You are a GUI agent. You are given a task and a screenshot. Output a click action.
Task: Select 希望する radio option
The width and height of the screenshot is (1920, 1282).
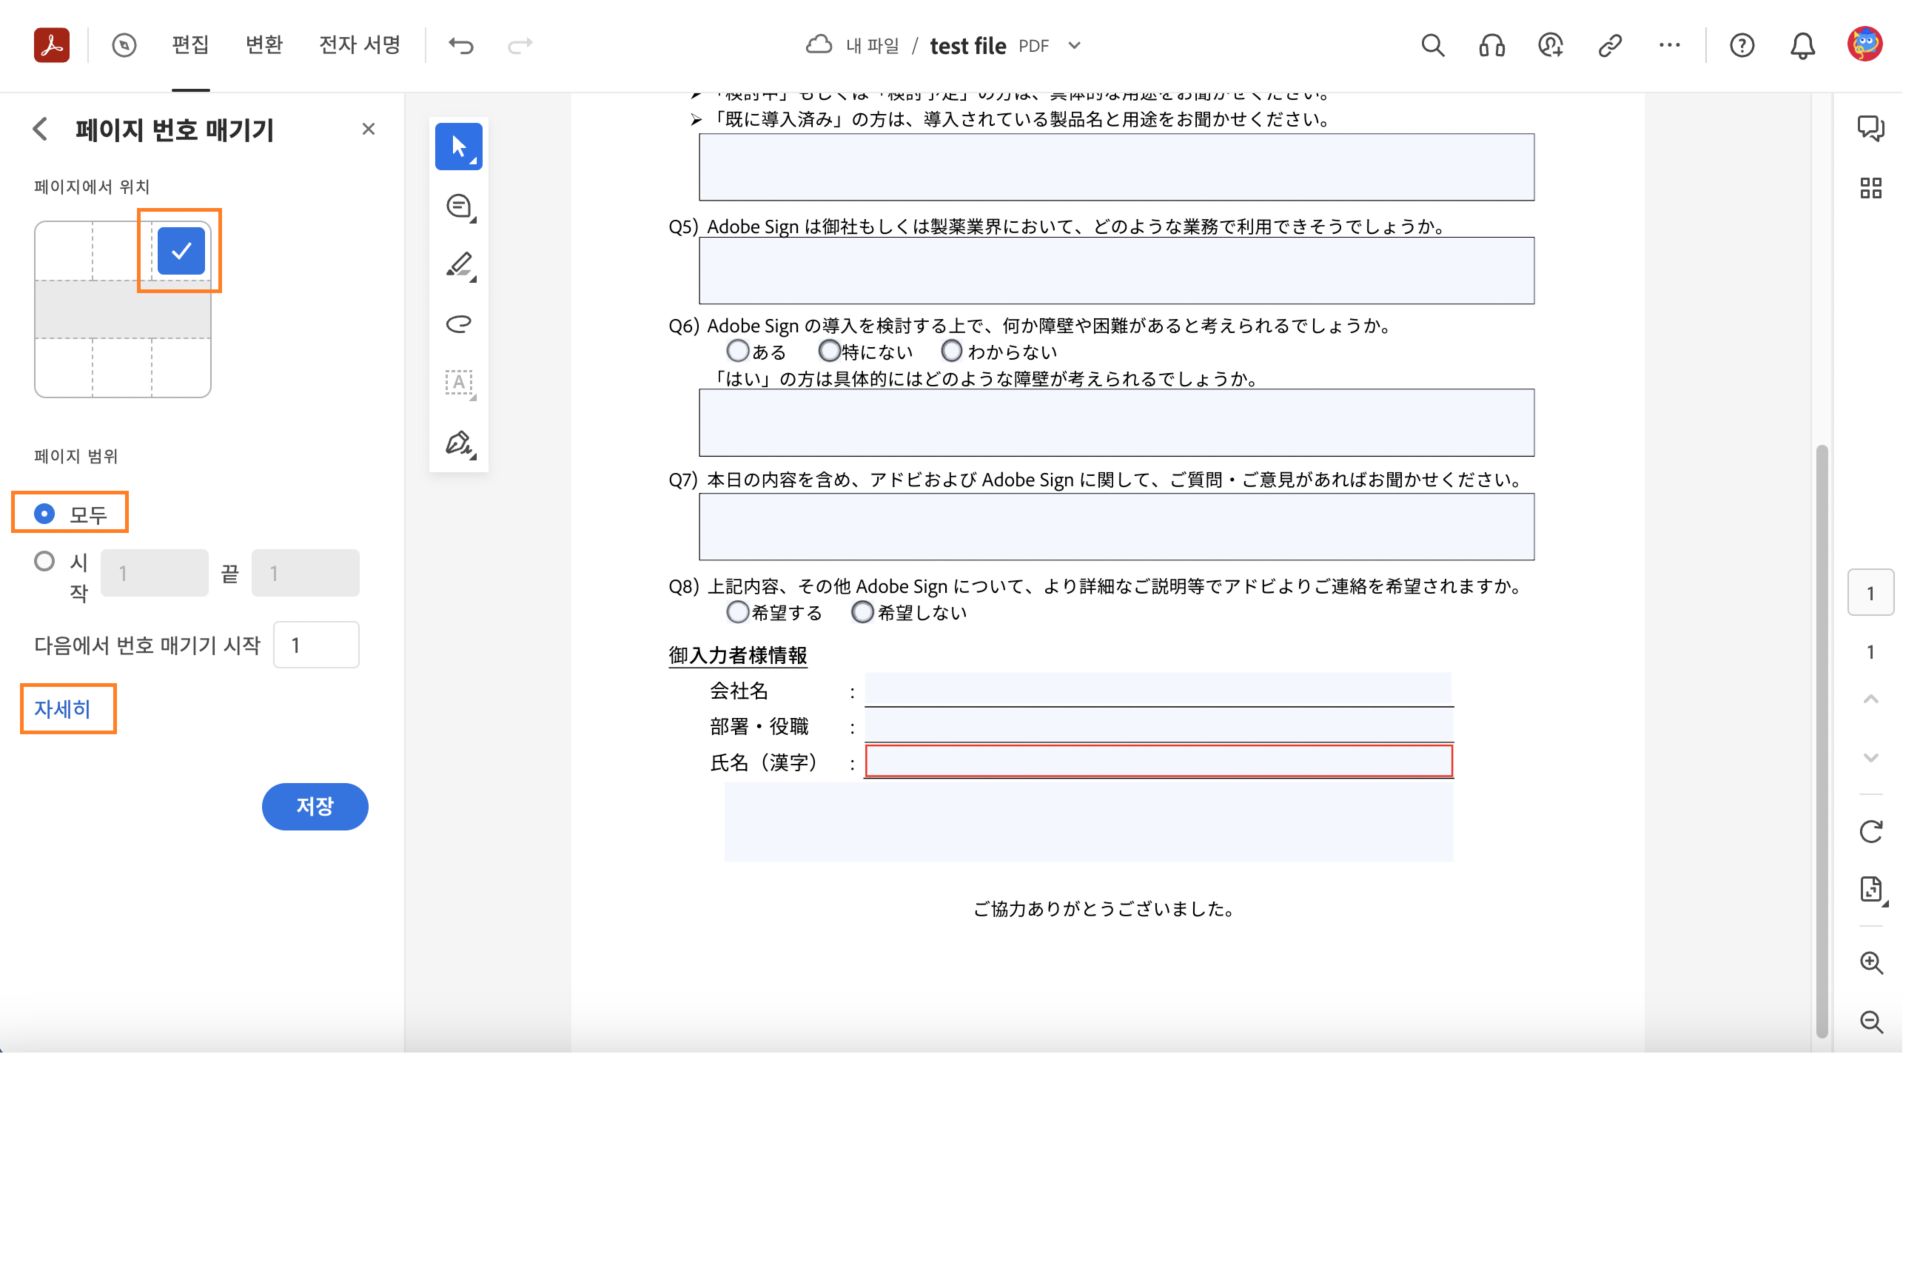[738, 612]
